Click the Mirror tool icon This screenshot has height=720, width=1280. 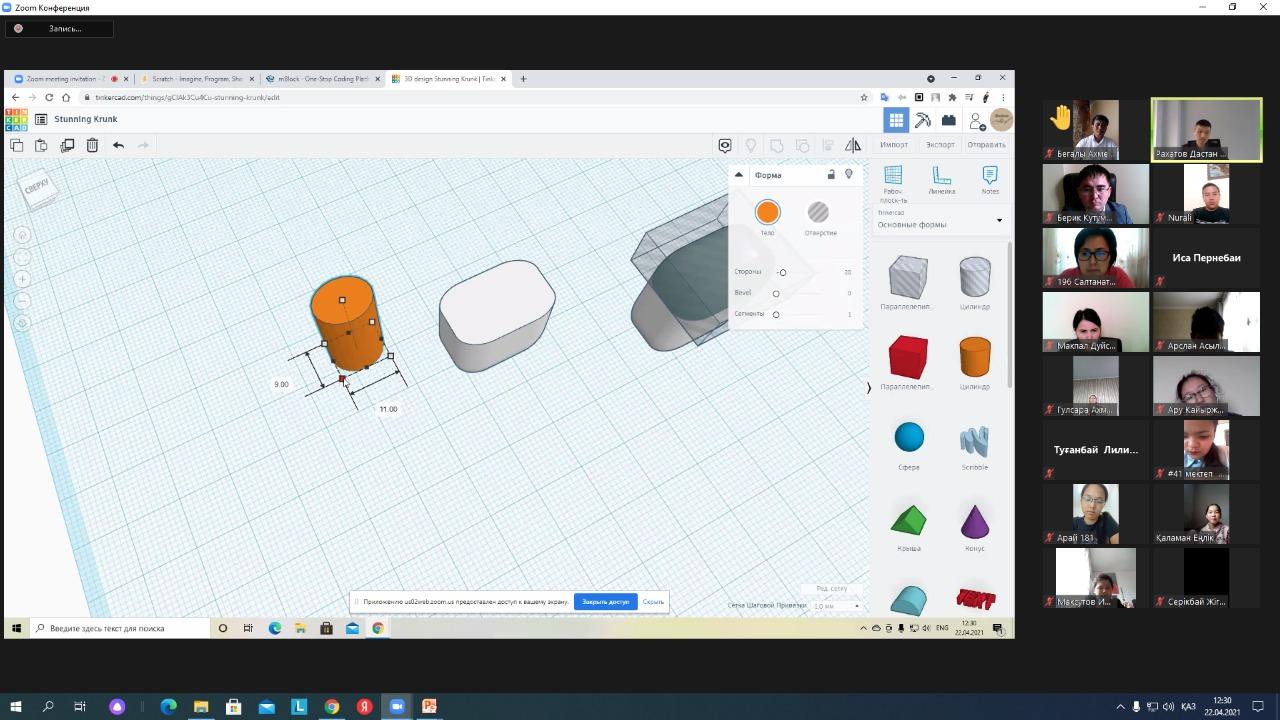pos(853,145)
